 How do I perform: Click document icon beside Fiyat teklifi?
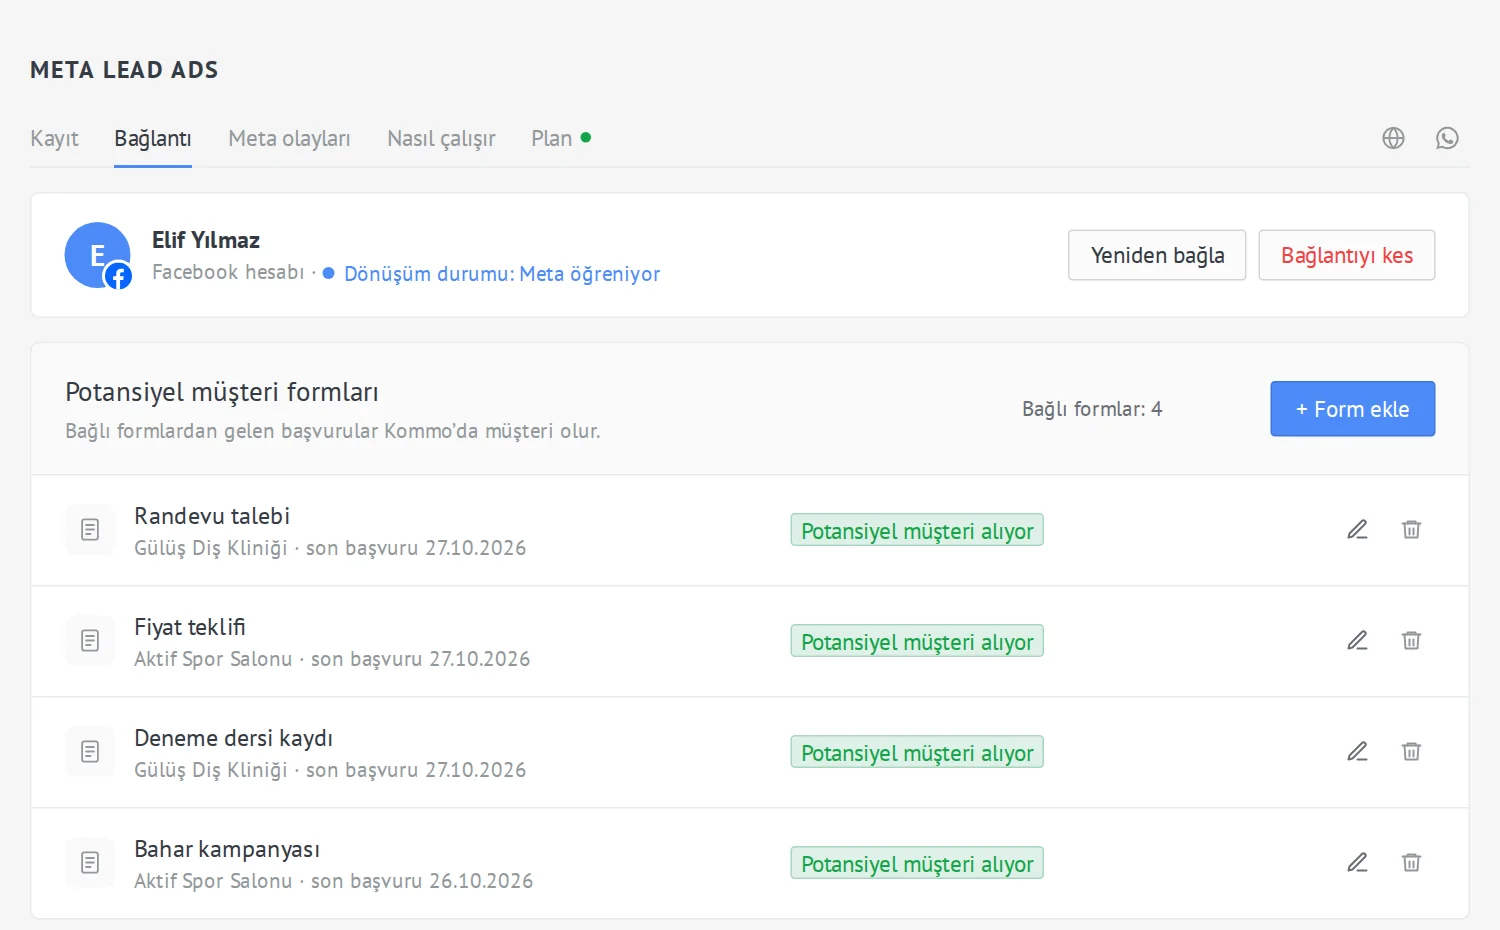[x=90, y=641]
